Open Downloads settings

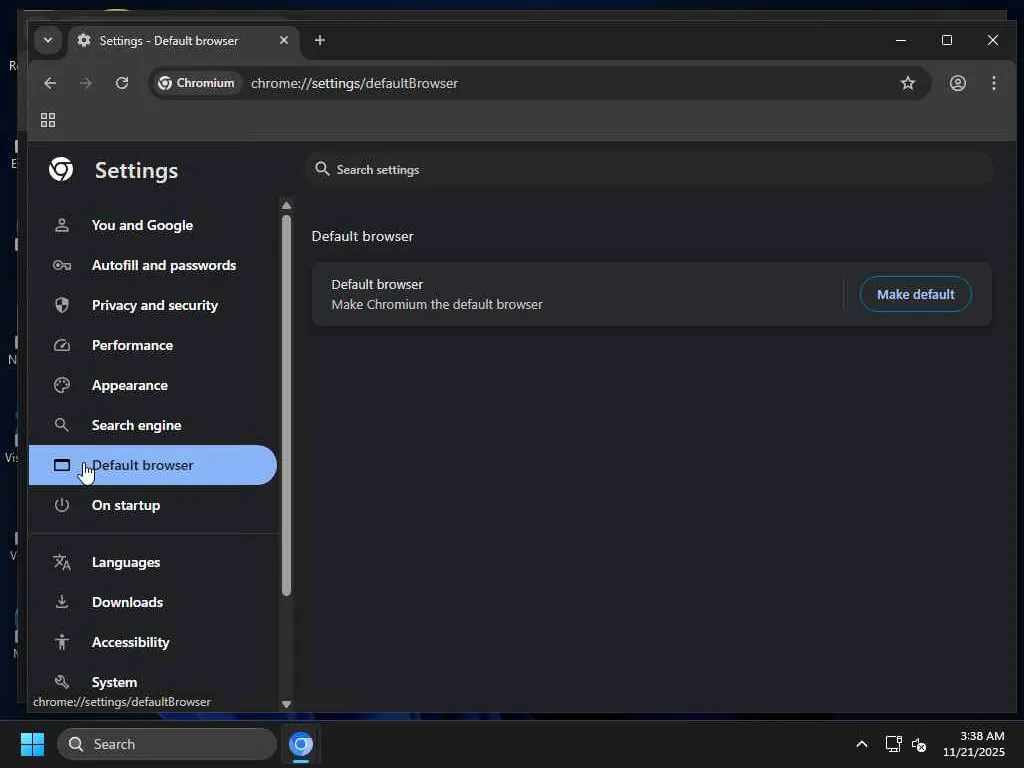click(153, 602)
